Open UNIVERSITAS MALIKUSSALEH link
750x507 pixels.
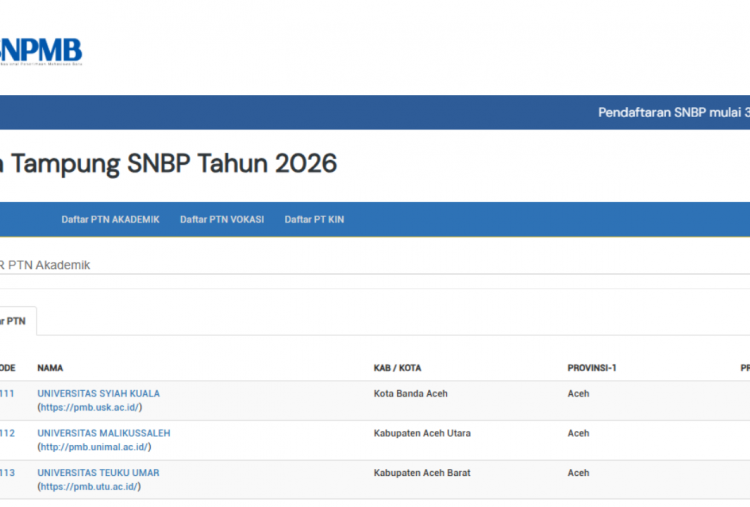(x=104, y=433)
